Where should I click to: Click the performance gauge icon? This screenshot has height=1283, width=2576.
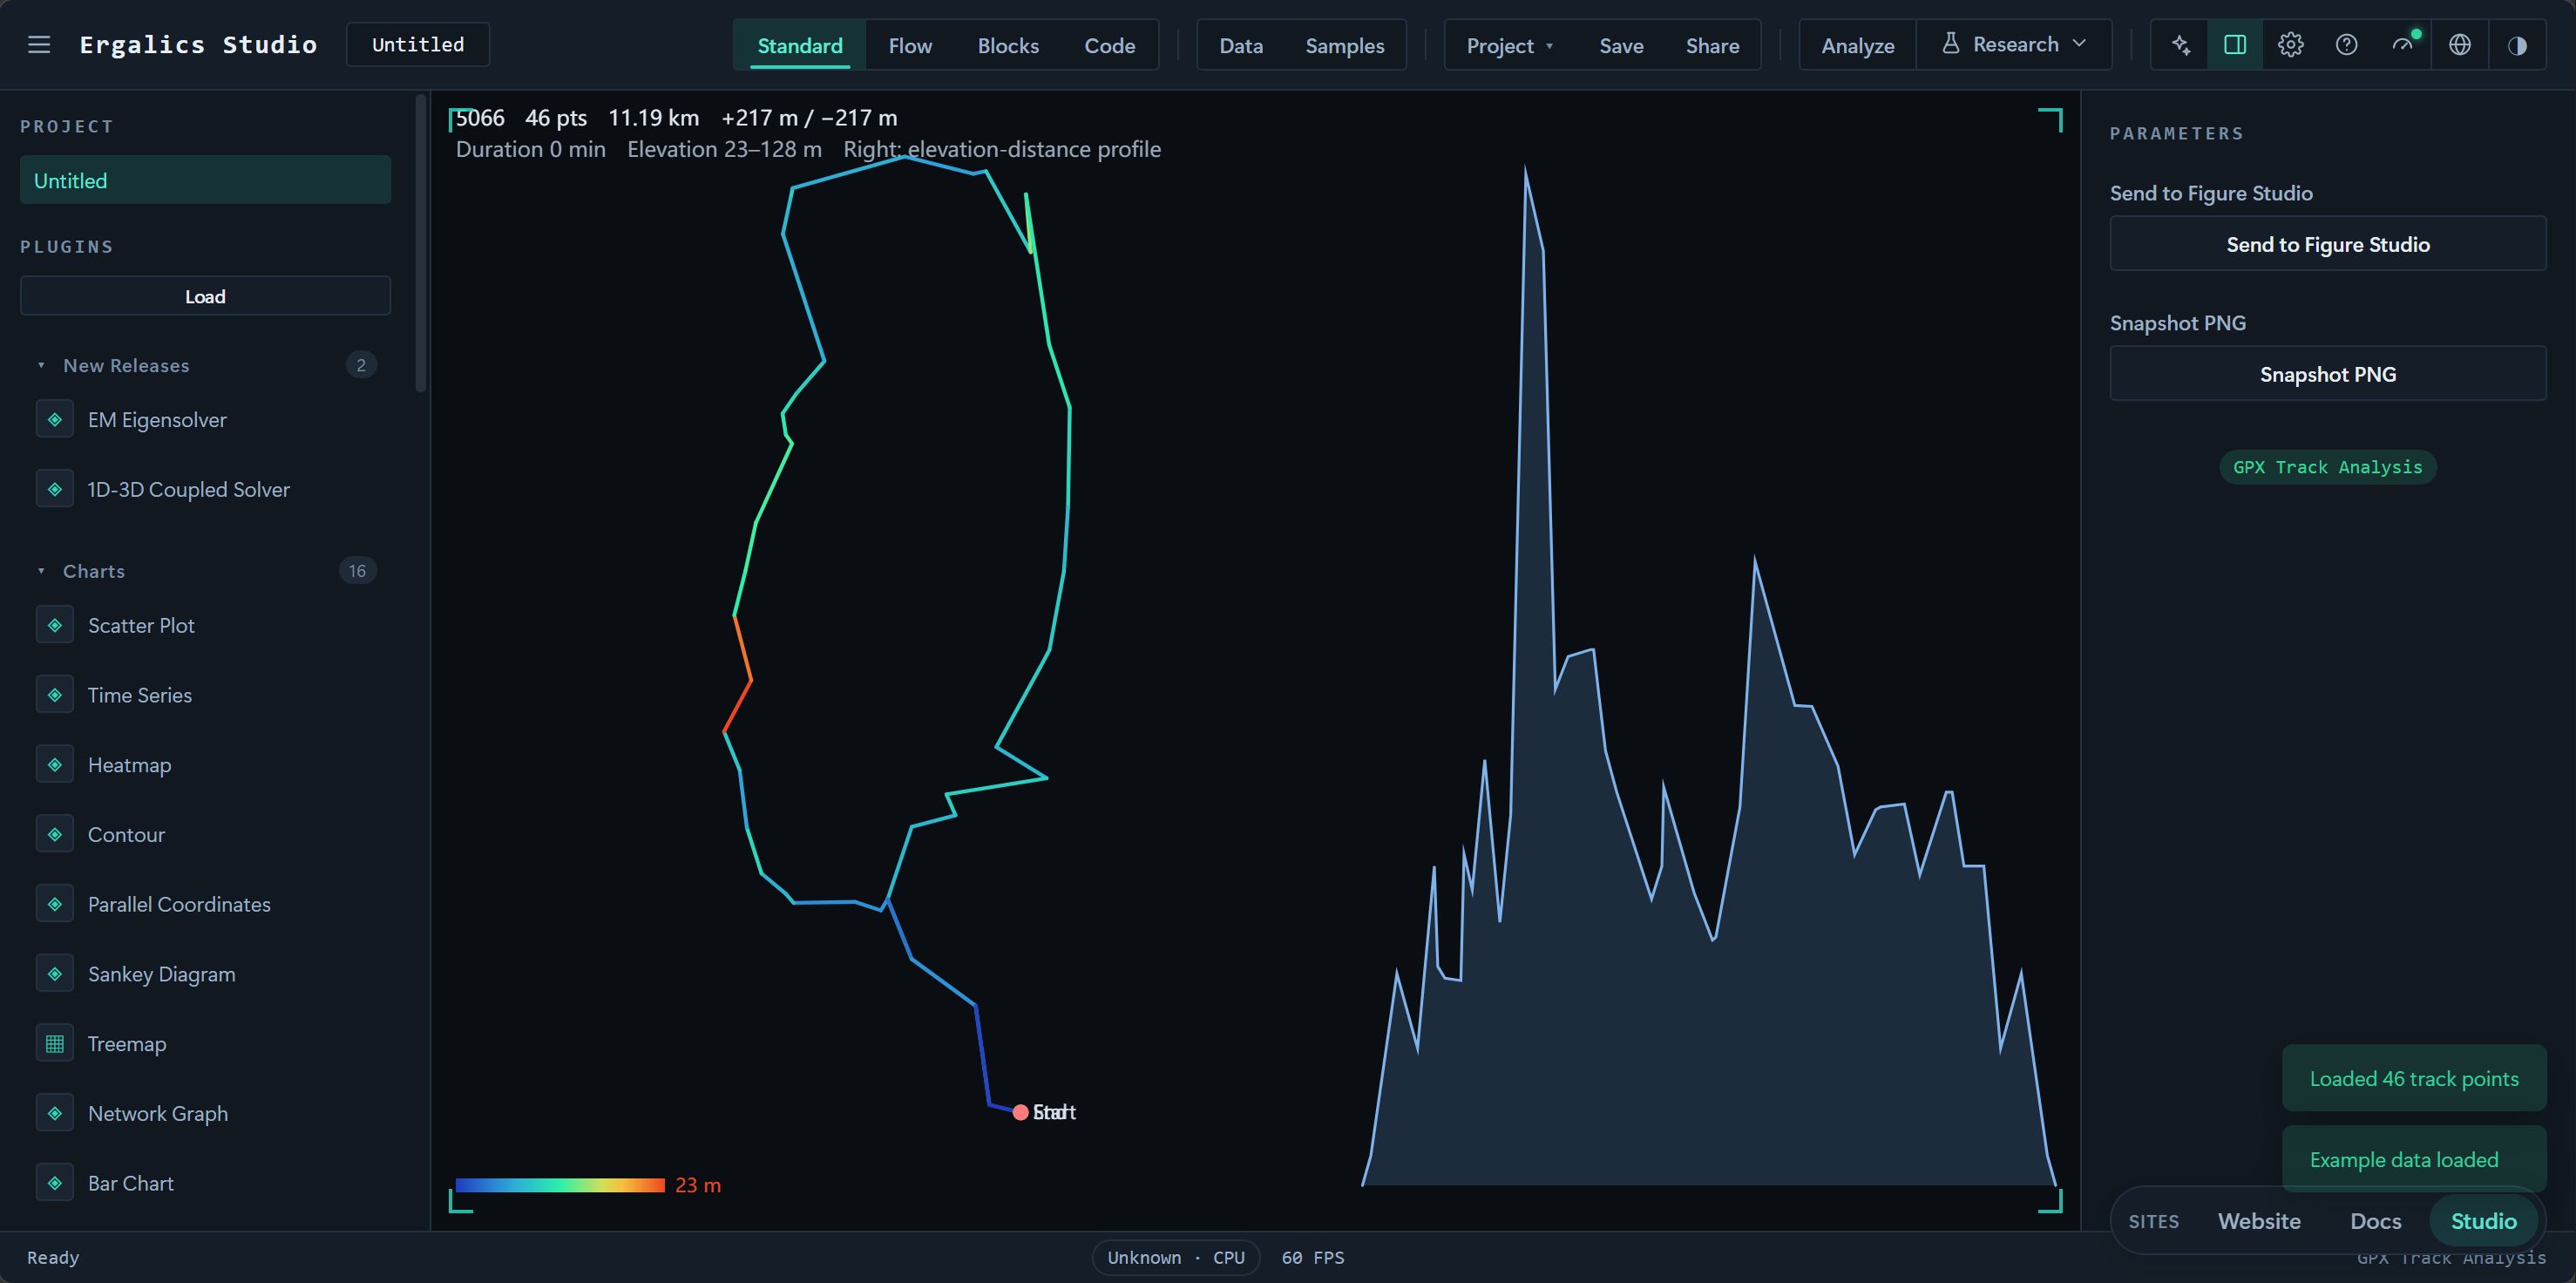click(x=2403, y=45)
